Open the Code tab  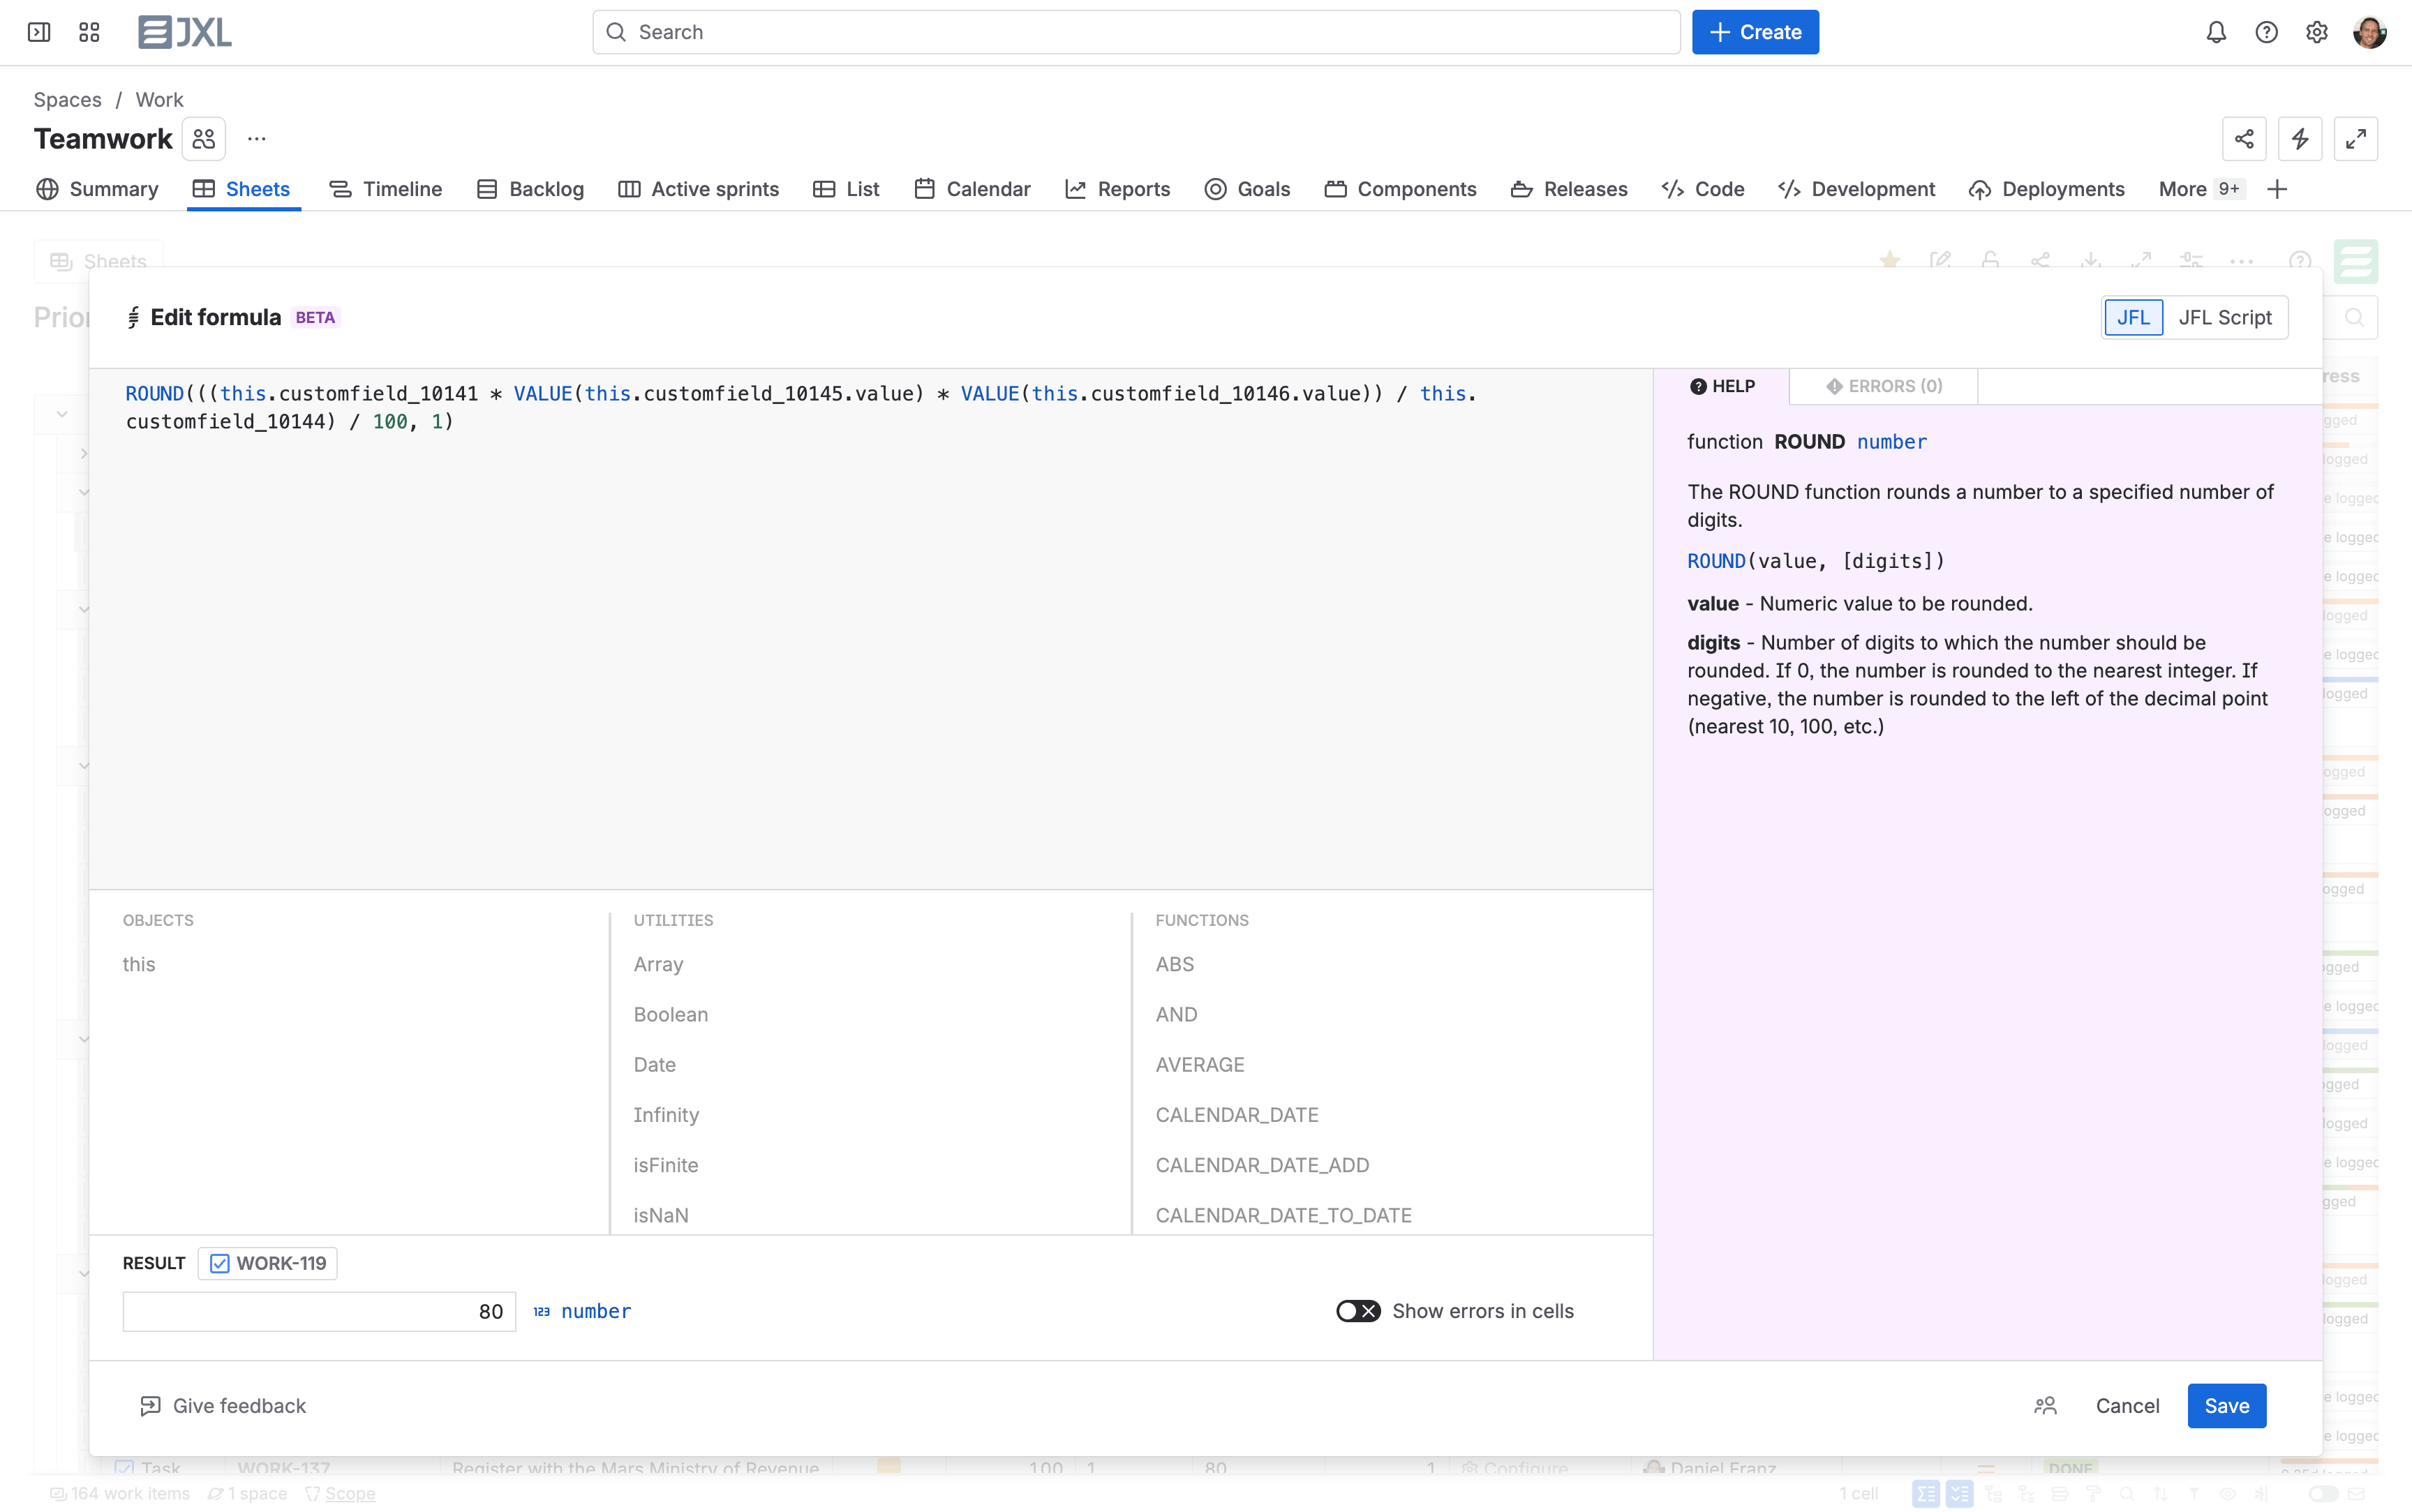1703,189
